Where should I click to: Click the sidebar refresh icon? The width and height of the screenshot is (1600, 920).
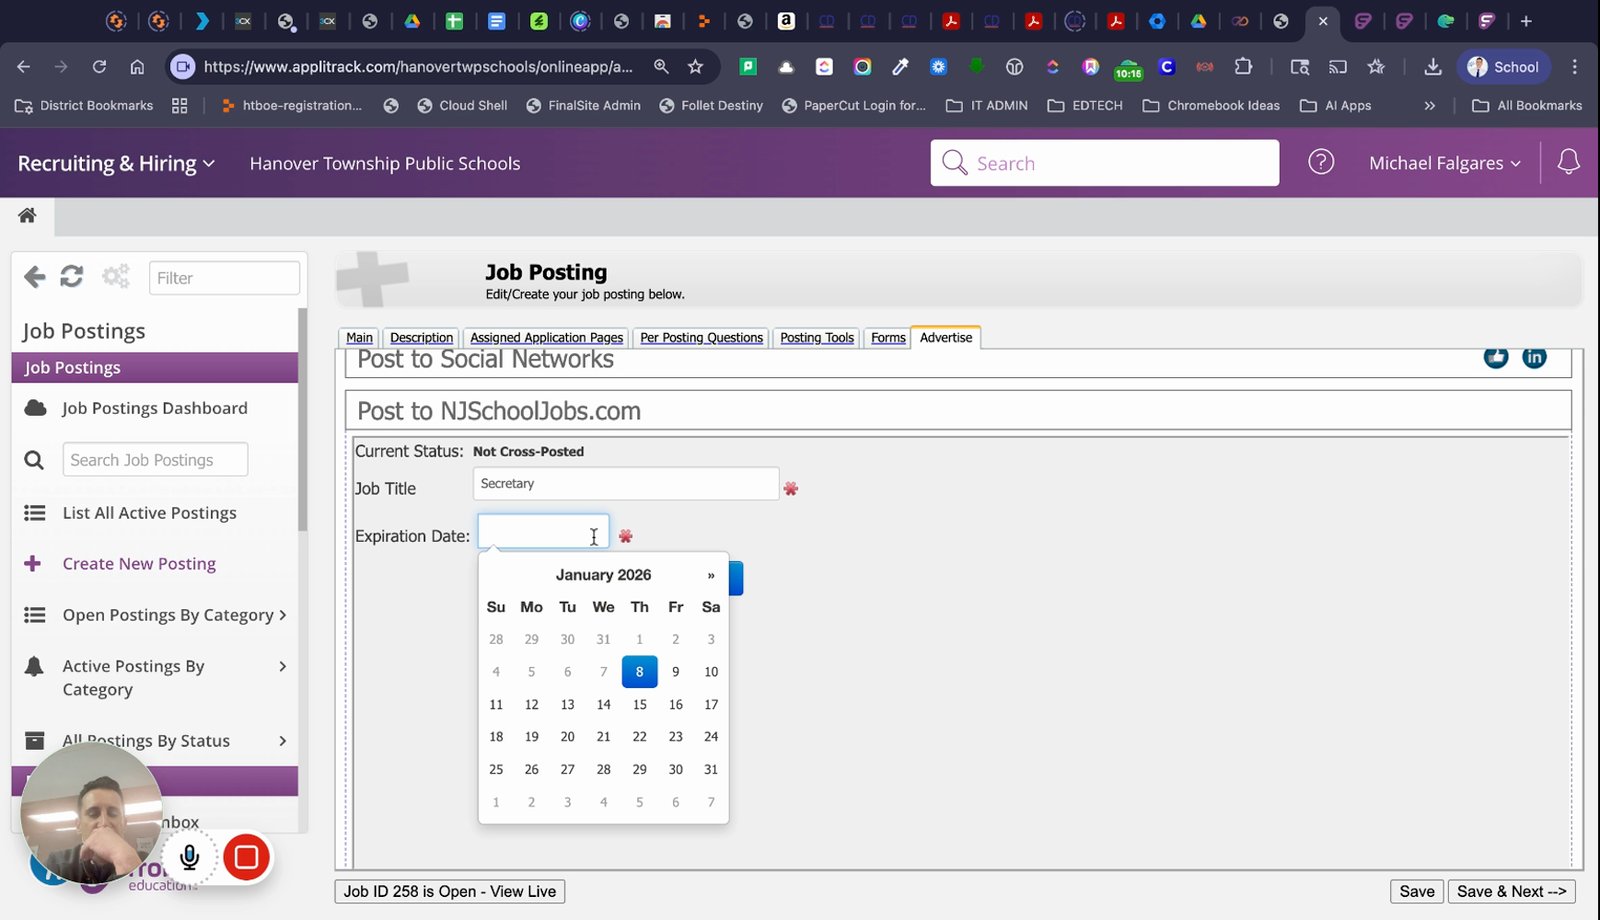click(72, 276)
